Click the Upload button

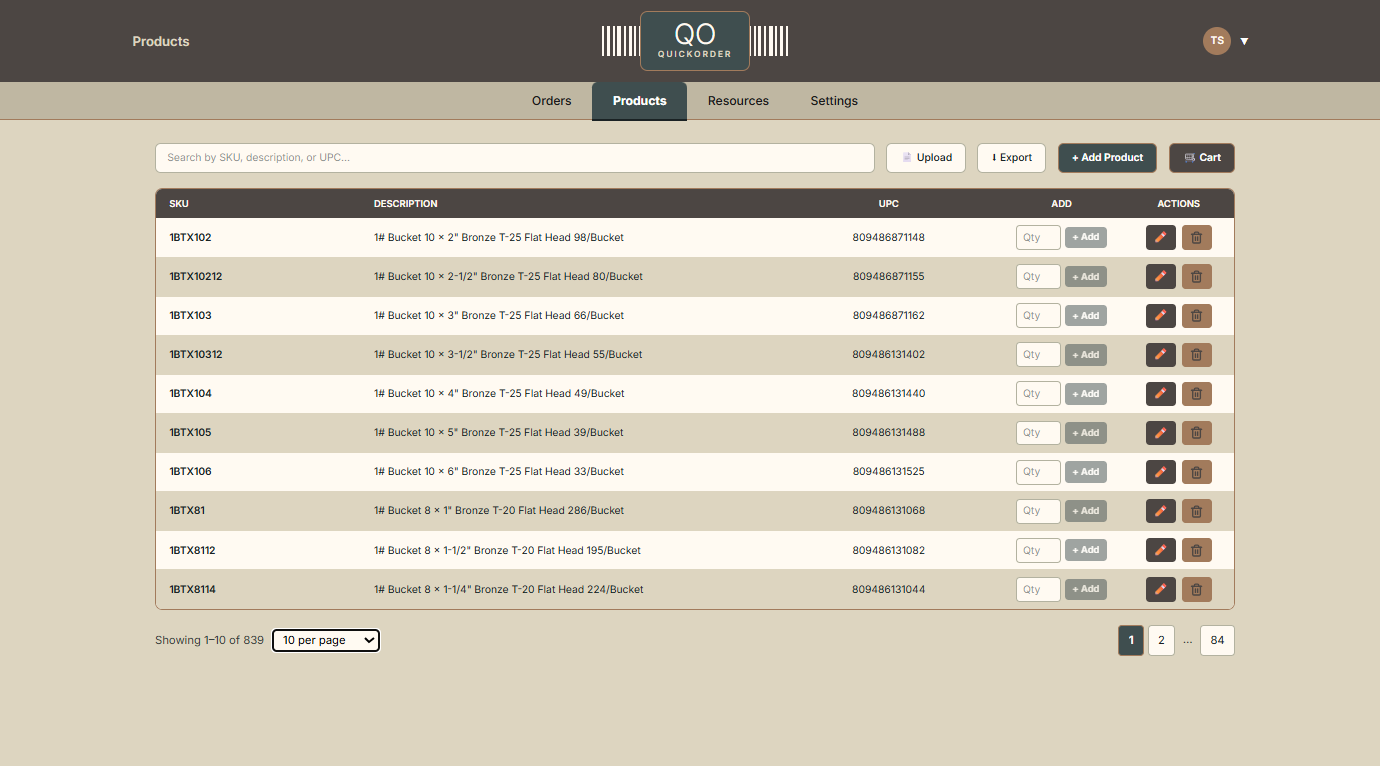click(x=926, y=158)
